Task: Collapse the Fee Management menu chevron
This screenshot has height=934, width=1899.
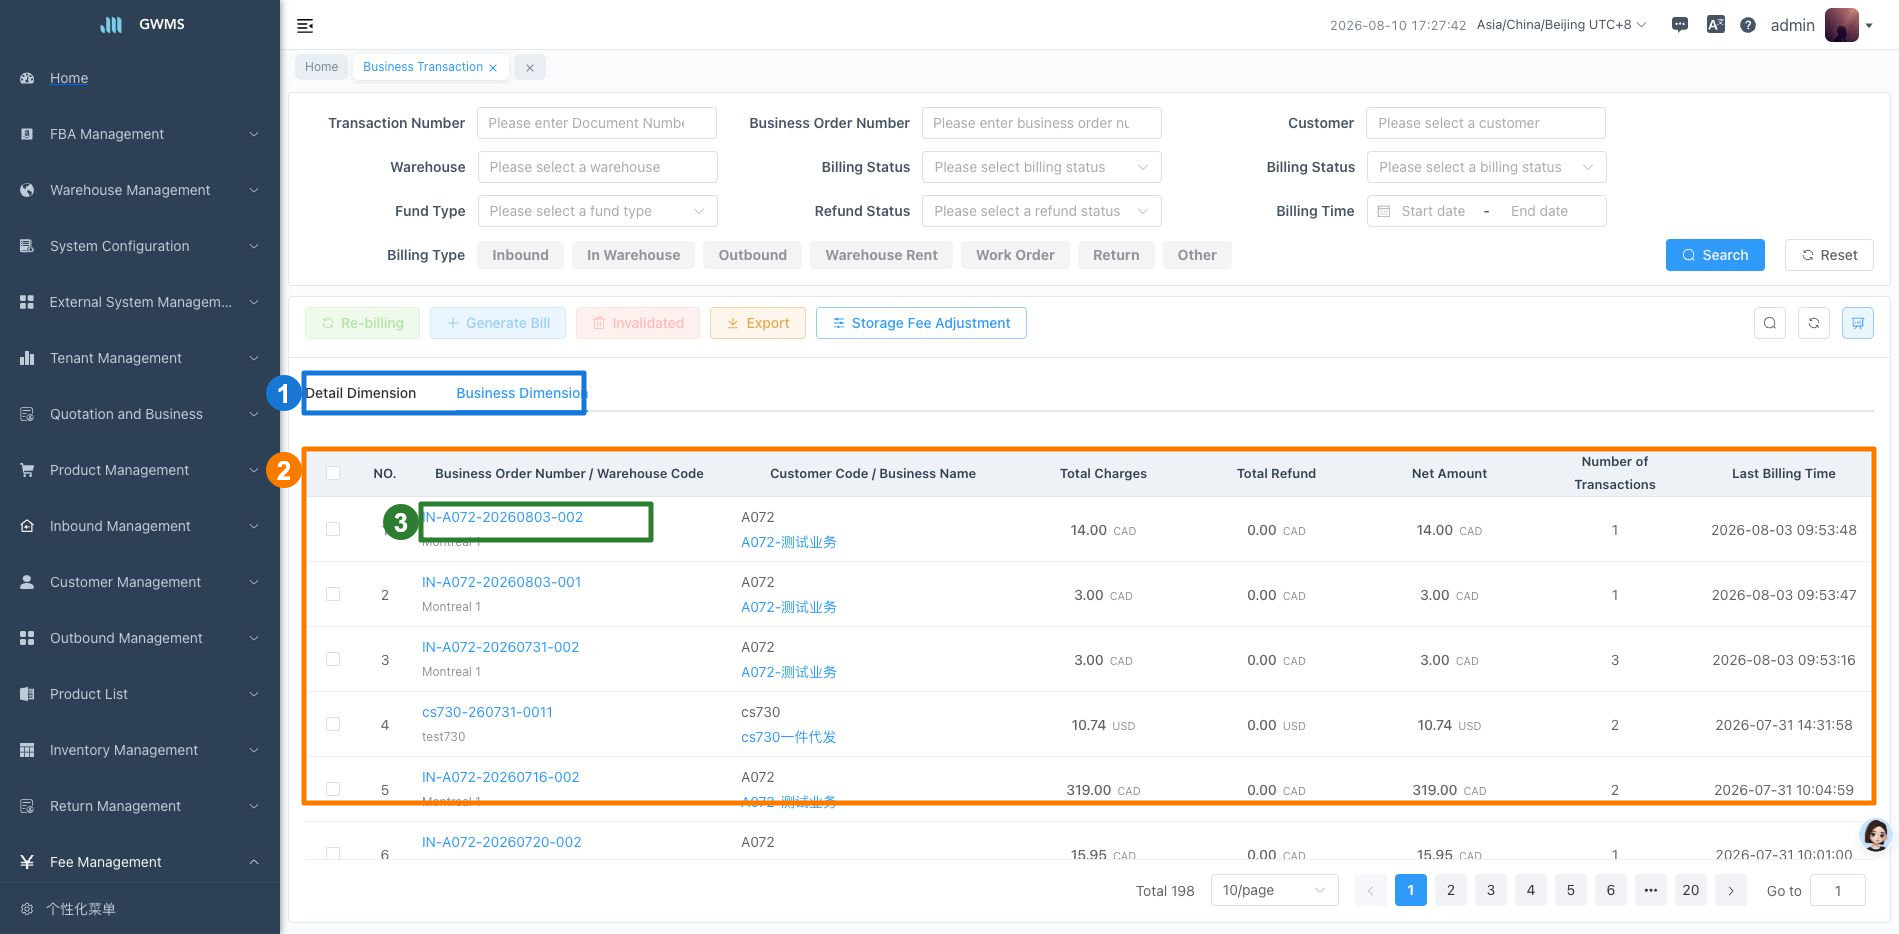Action: coord(254,862)
